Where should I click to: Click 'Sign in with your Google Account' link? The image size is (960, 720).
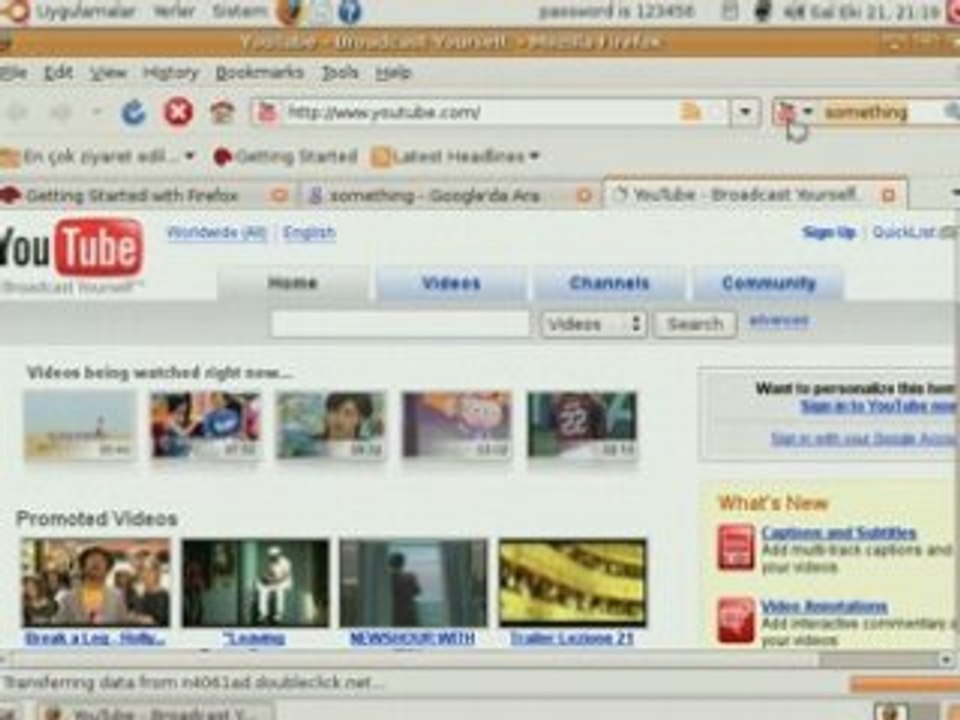(x=862, y=438)
